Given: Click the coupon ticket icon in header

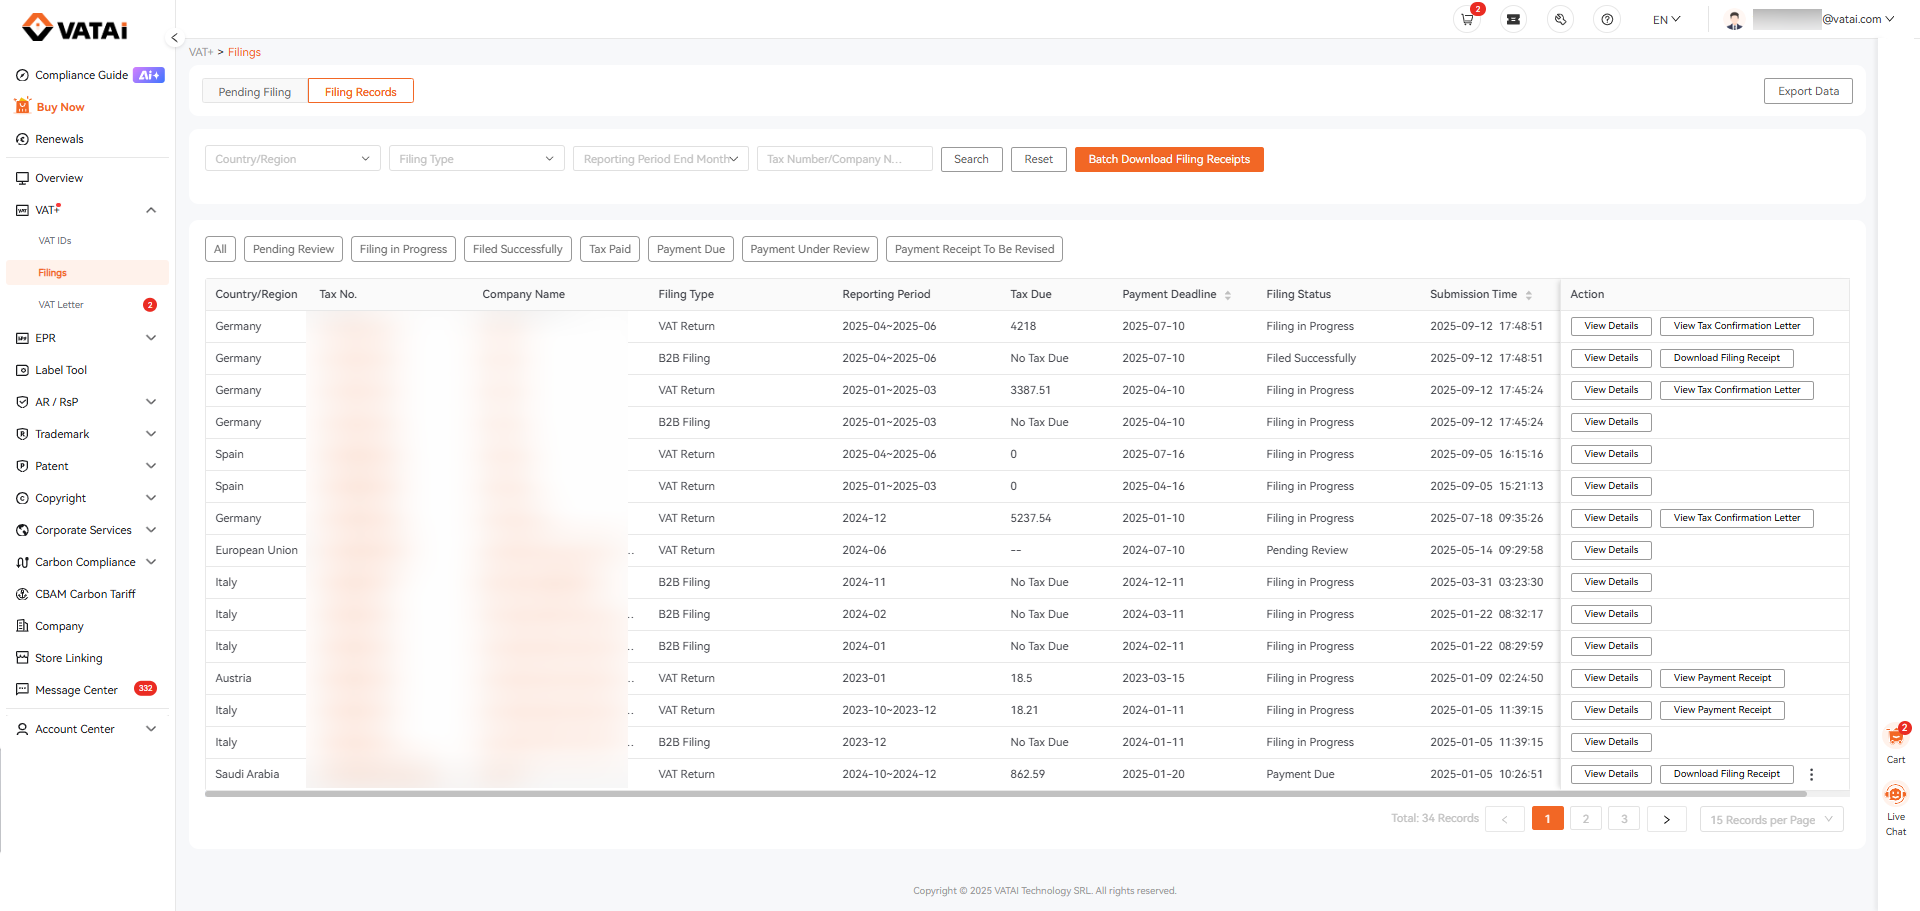Looking at the screenshot, I should [1513, 19].
